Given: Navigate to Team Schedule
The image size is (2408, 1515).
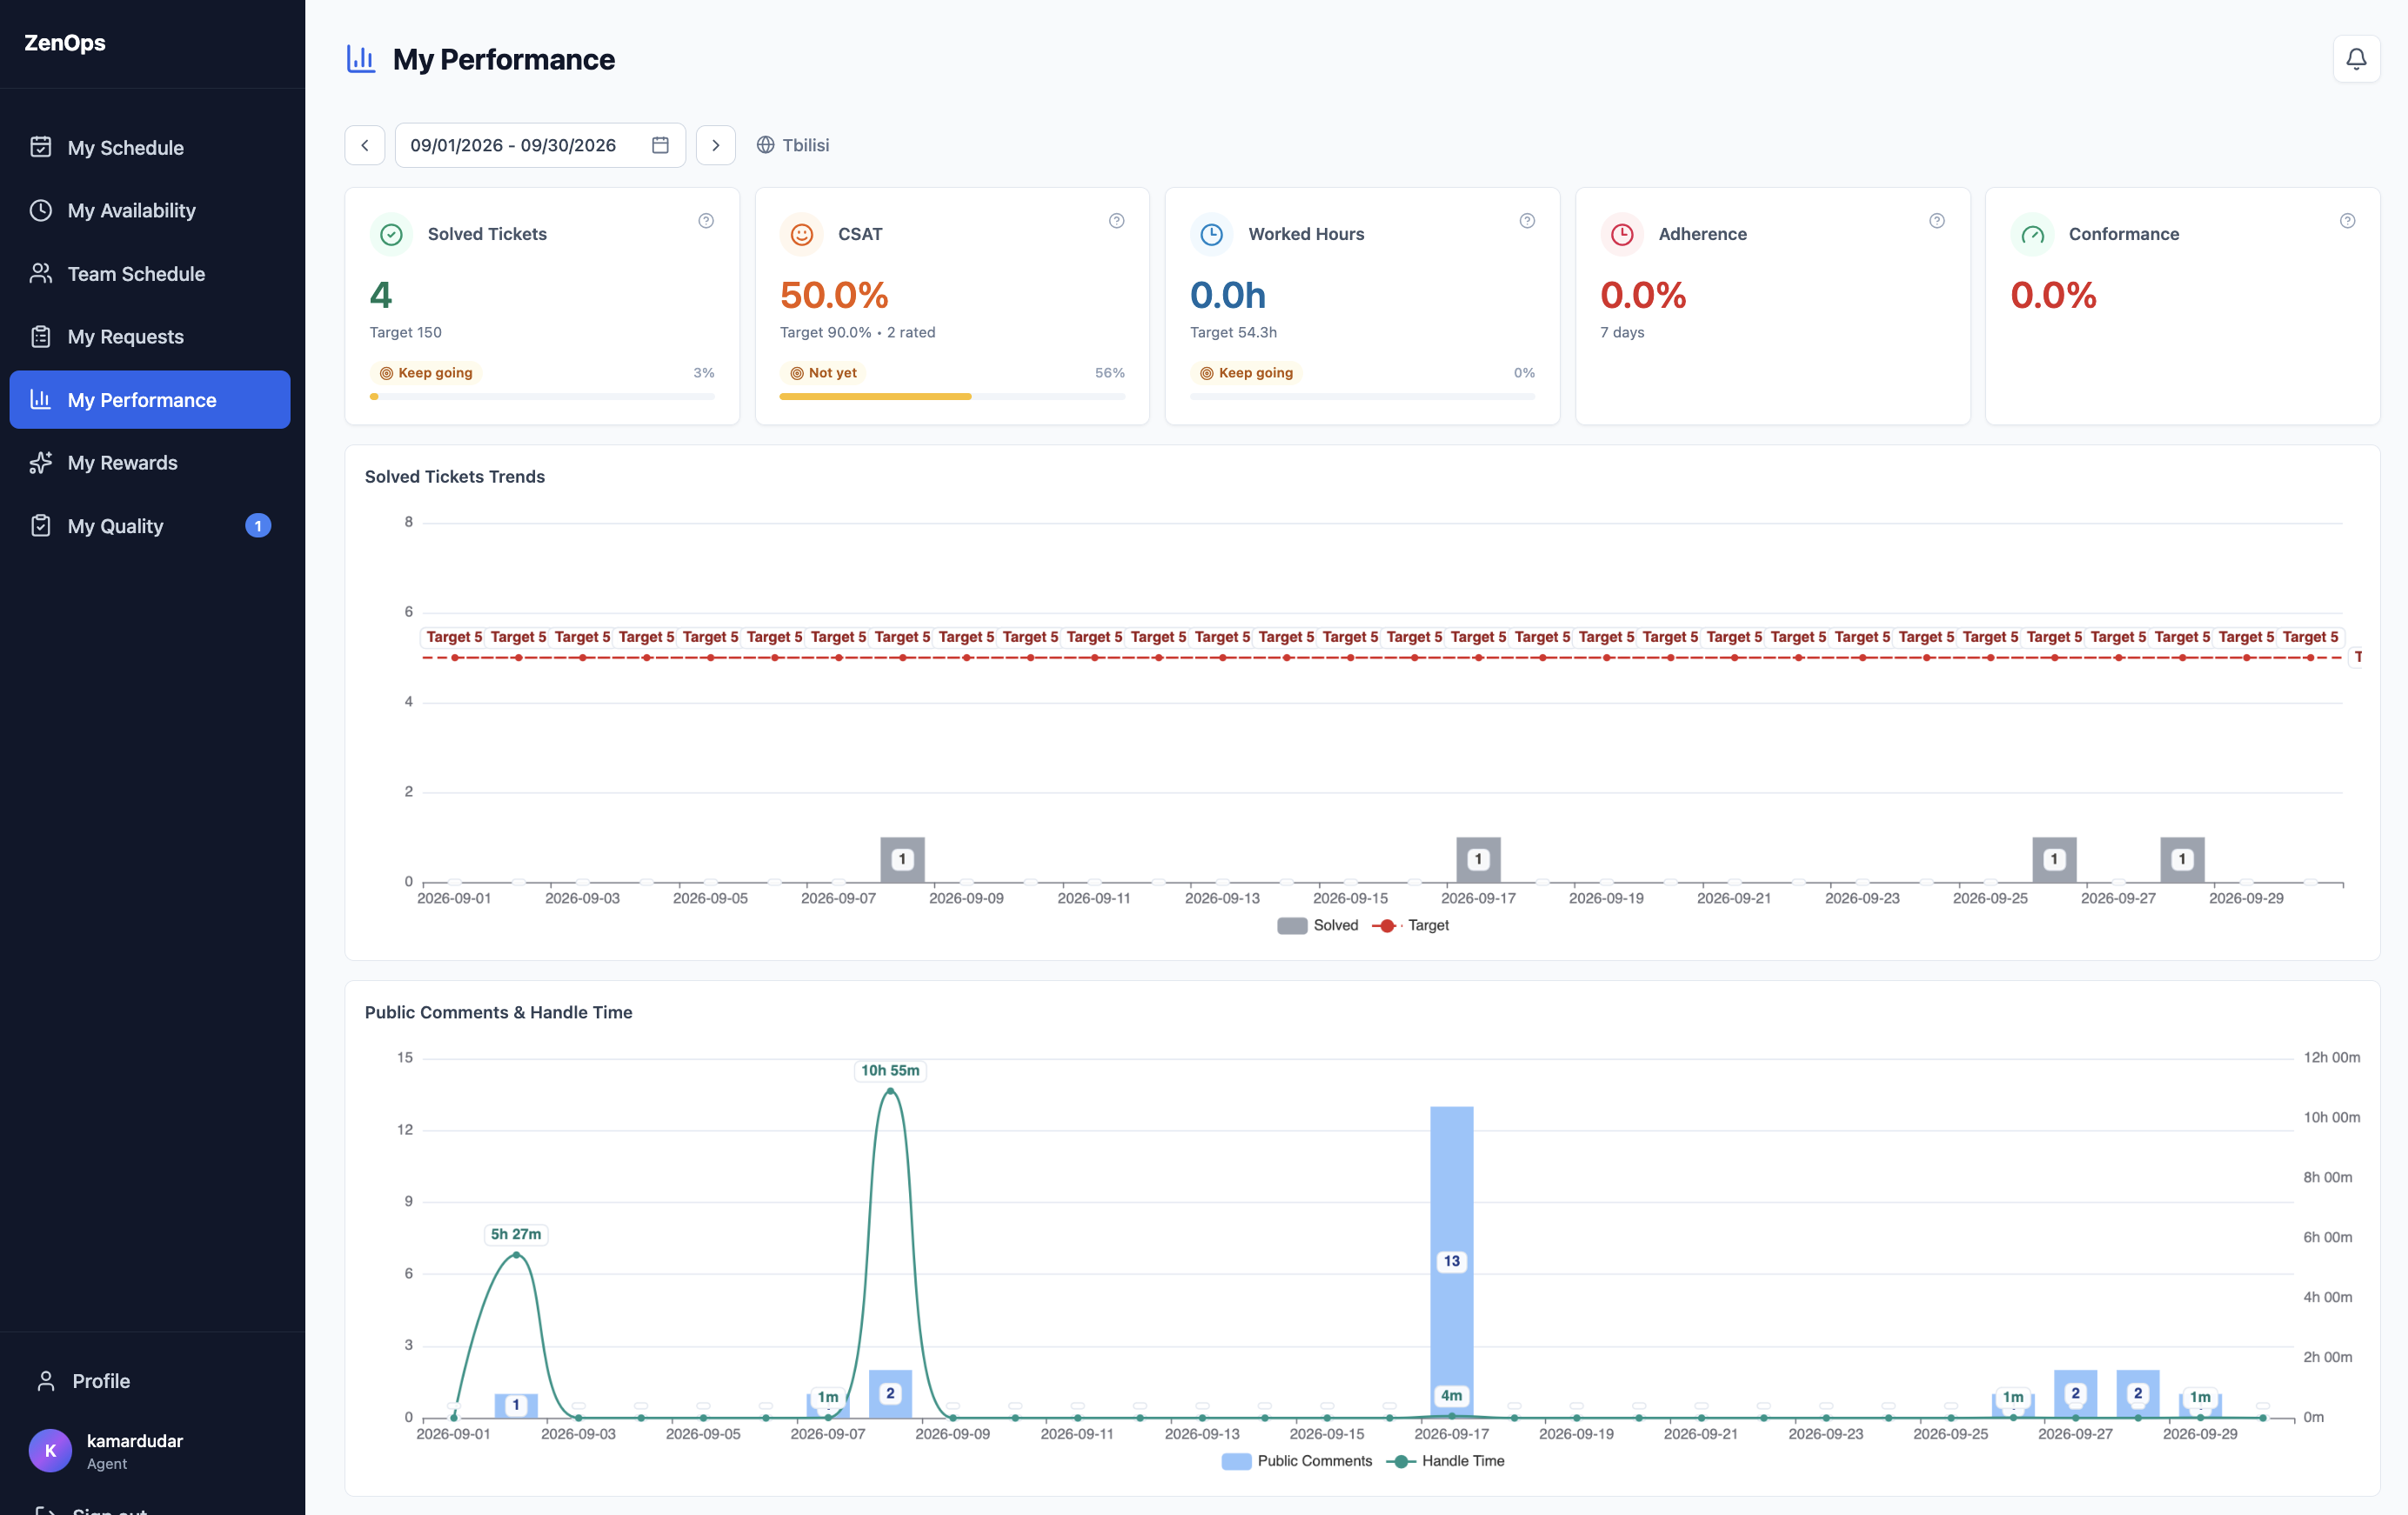Looking at the screenshot, I should (150, 274).
